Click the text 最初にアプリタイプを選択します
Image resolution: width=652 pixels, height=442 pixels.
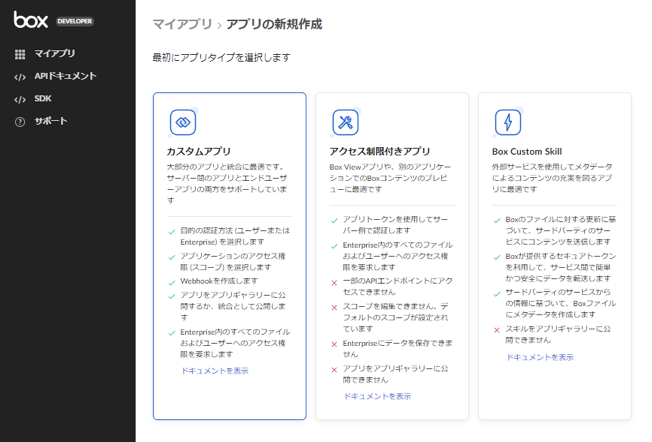(221, 57)
